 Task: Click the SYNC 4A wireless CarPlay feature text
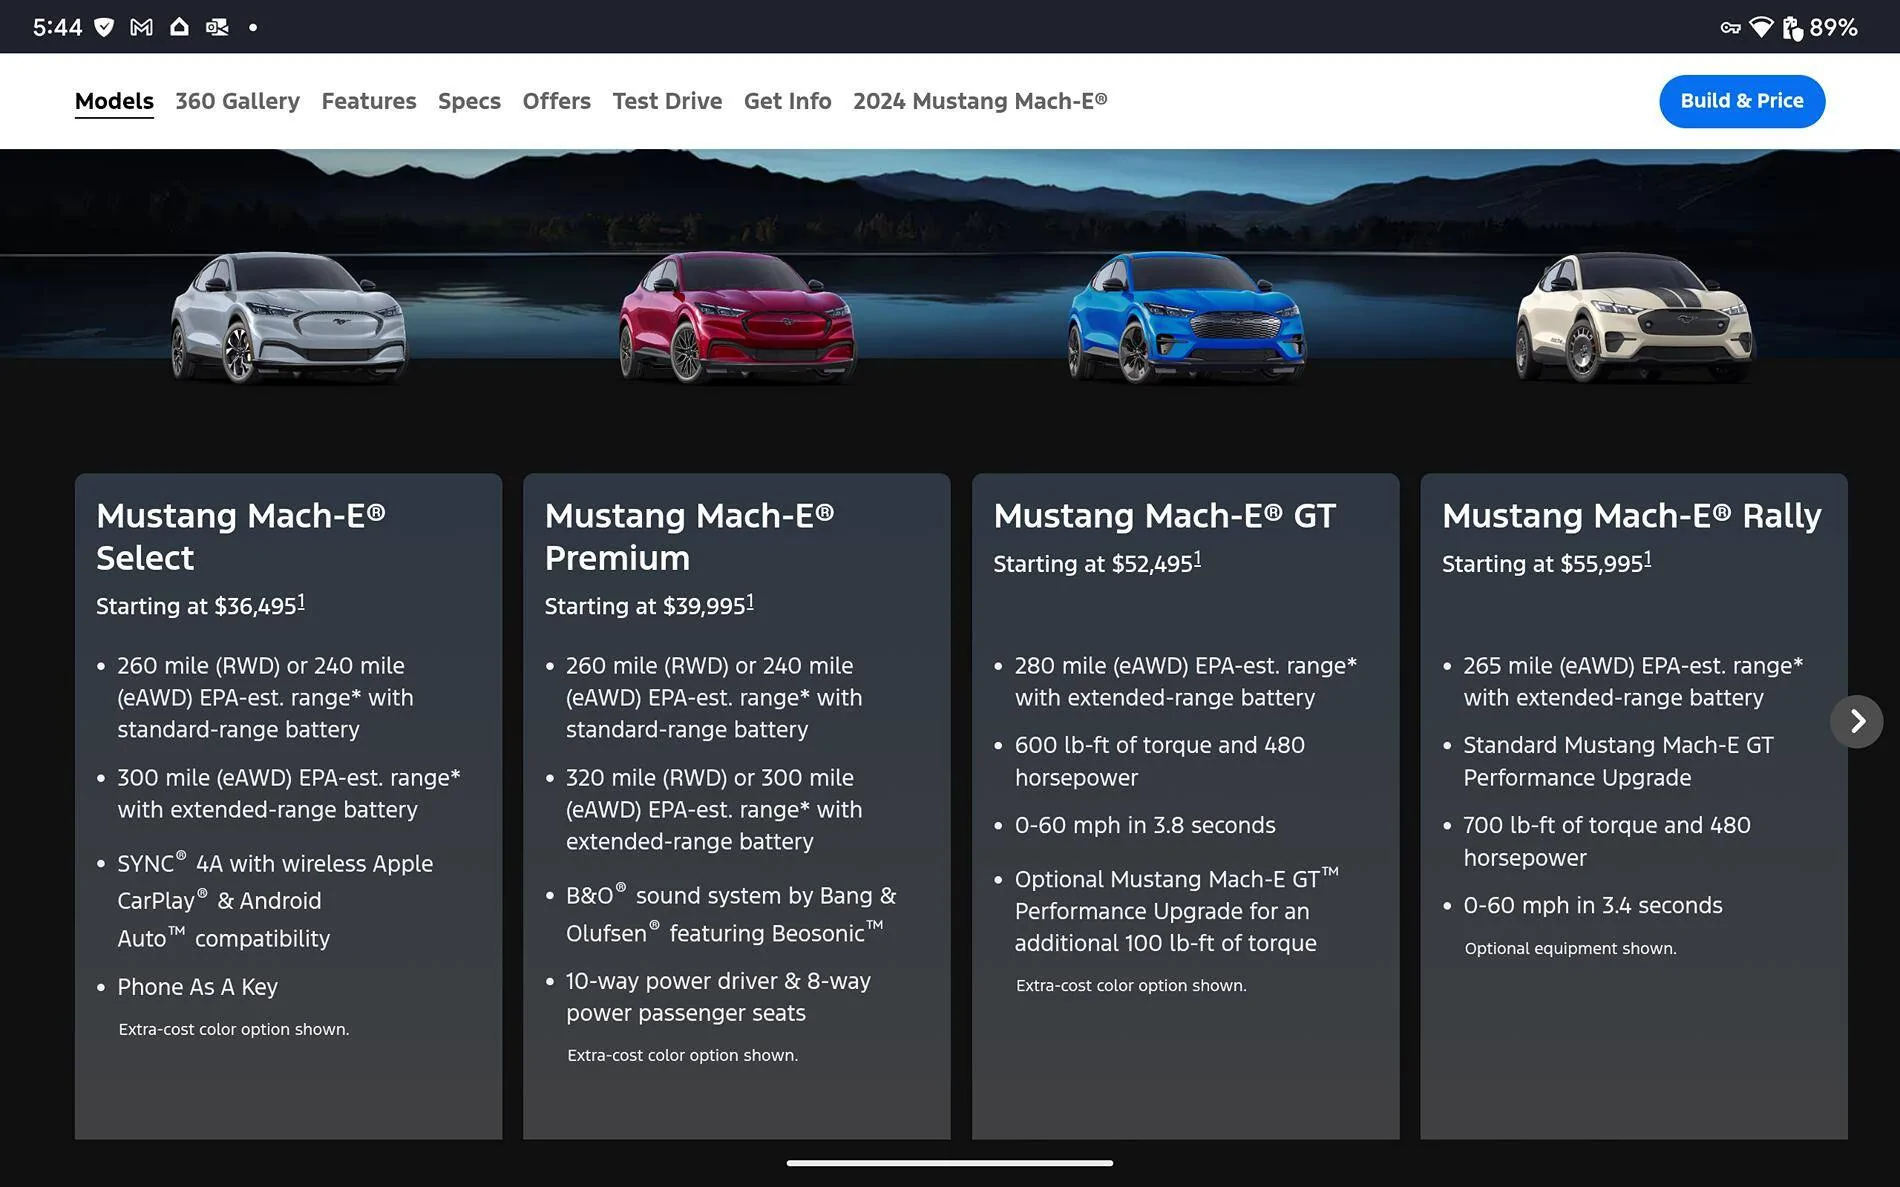click(x=275, y=901)
